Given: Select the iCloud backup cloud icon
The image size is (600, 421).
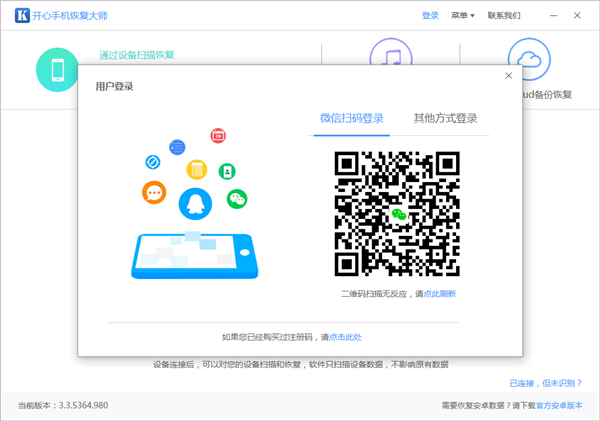Looking at the screenshot, I should click(x=529, y=59).
